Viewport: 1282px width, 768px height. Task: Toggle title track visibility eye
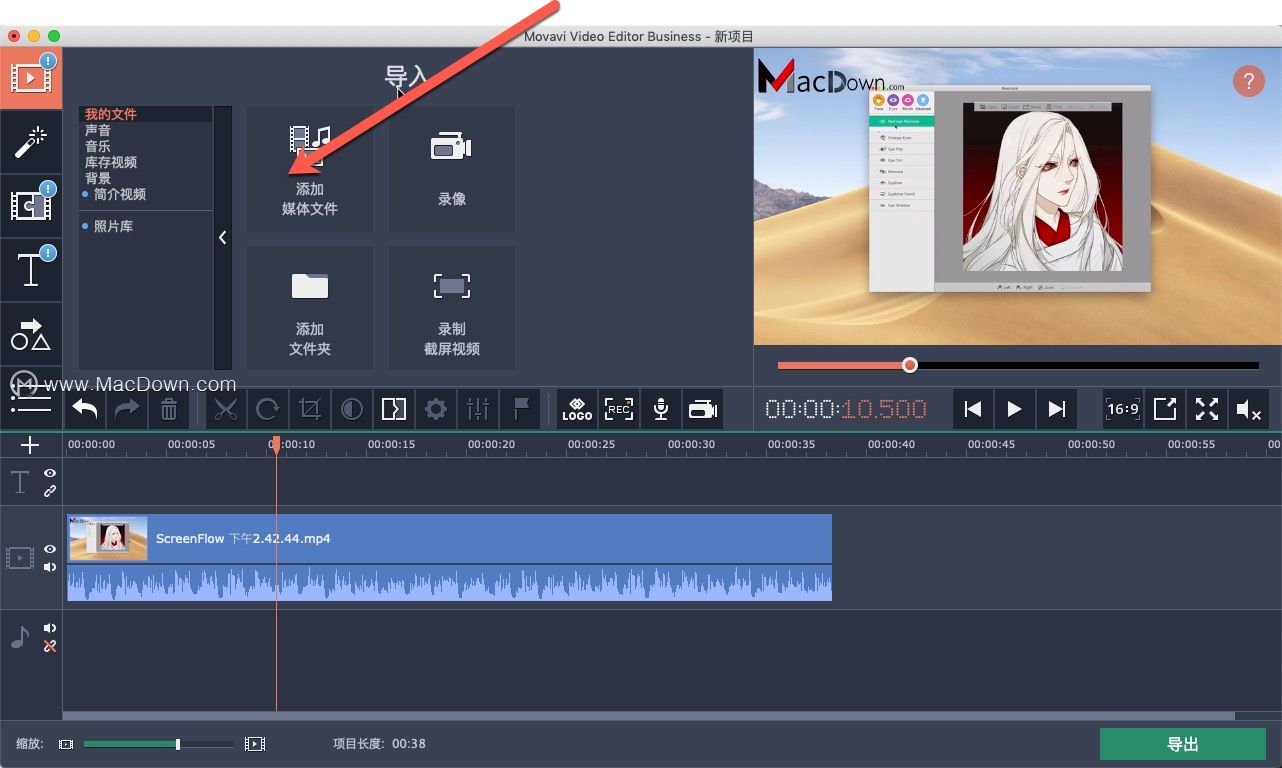tap(50, 473)
